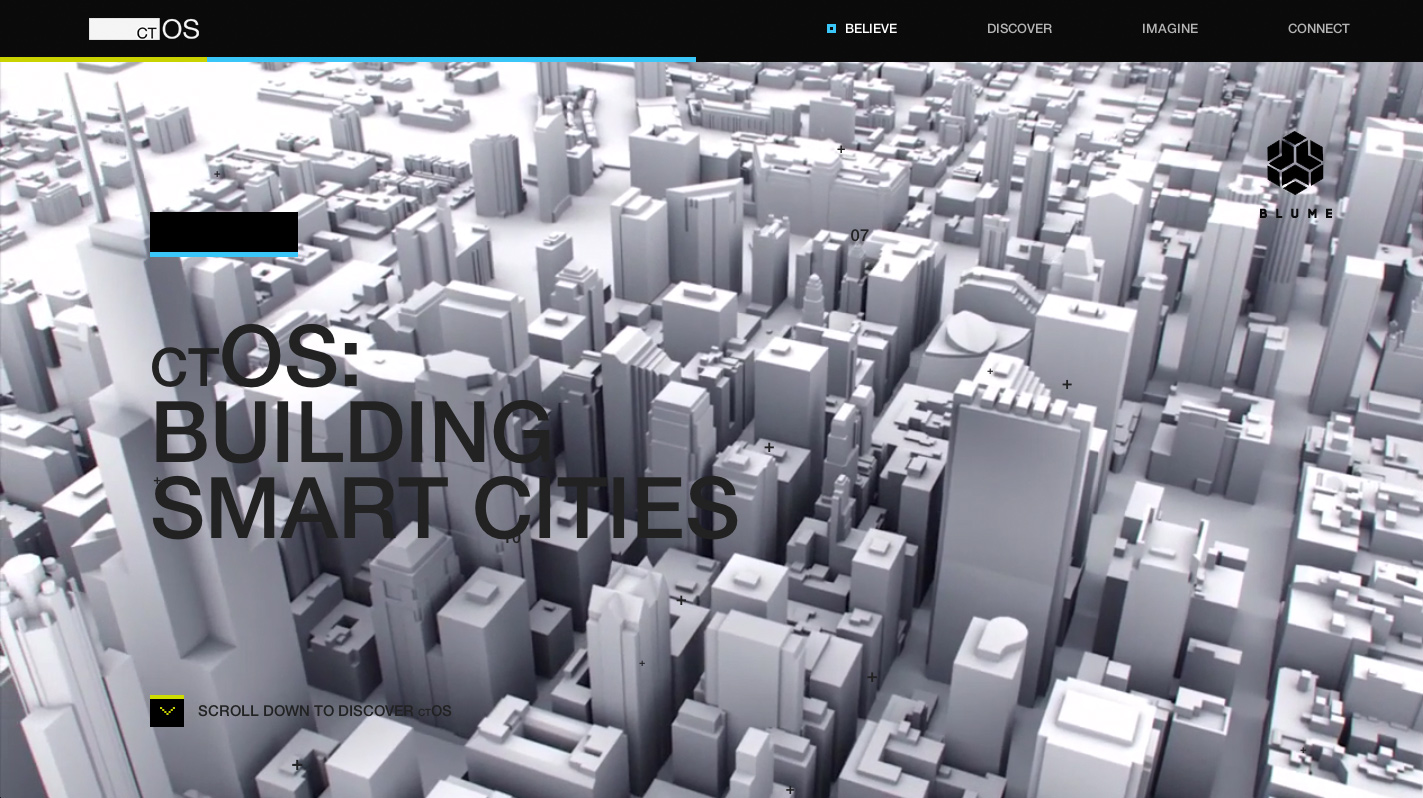
Task: Click the black box with blue underline
Action: pyautogui.click(x=224, y=233)
